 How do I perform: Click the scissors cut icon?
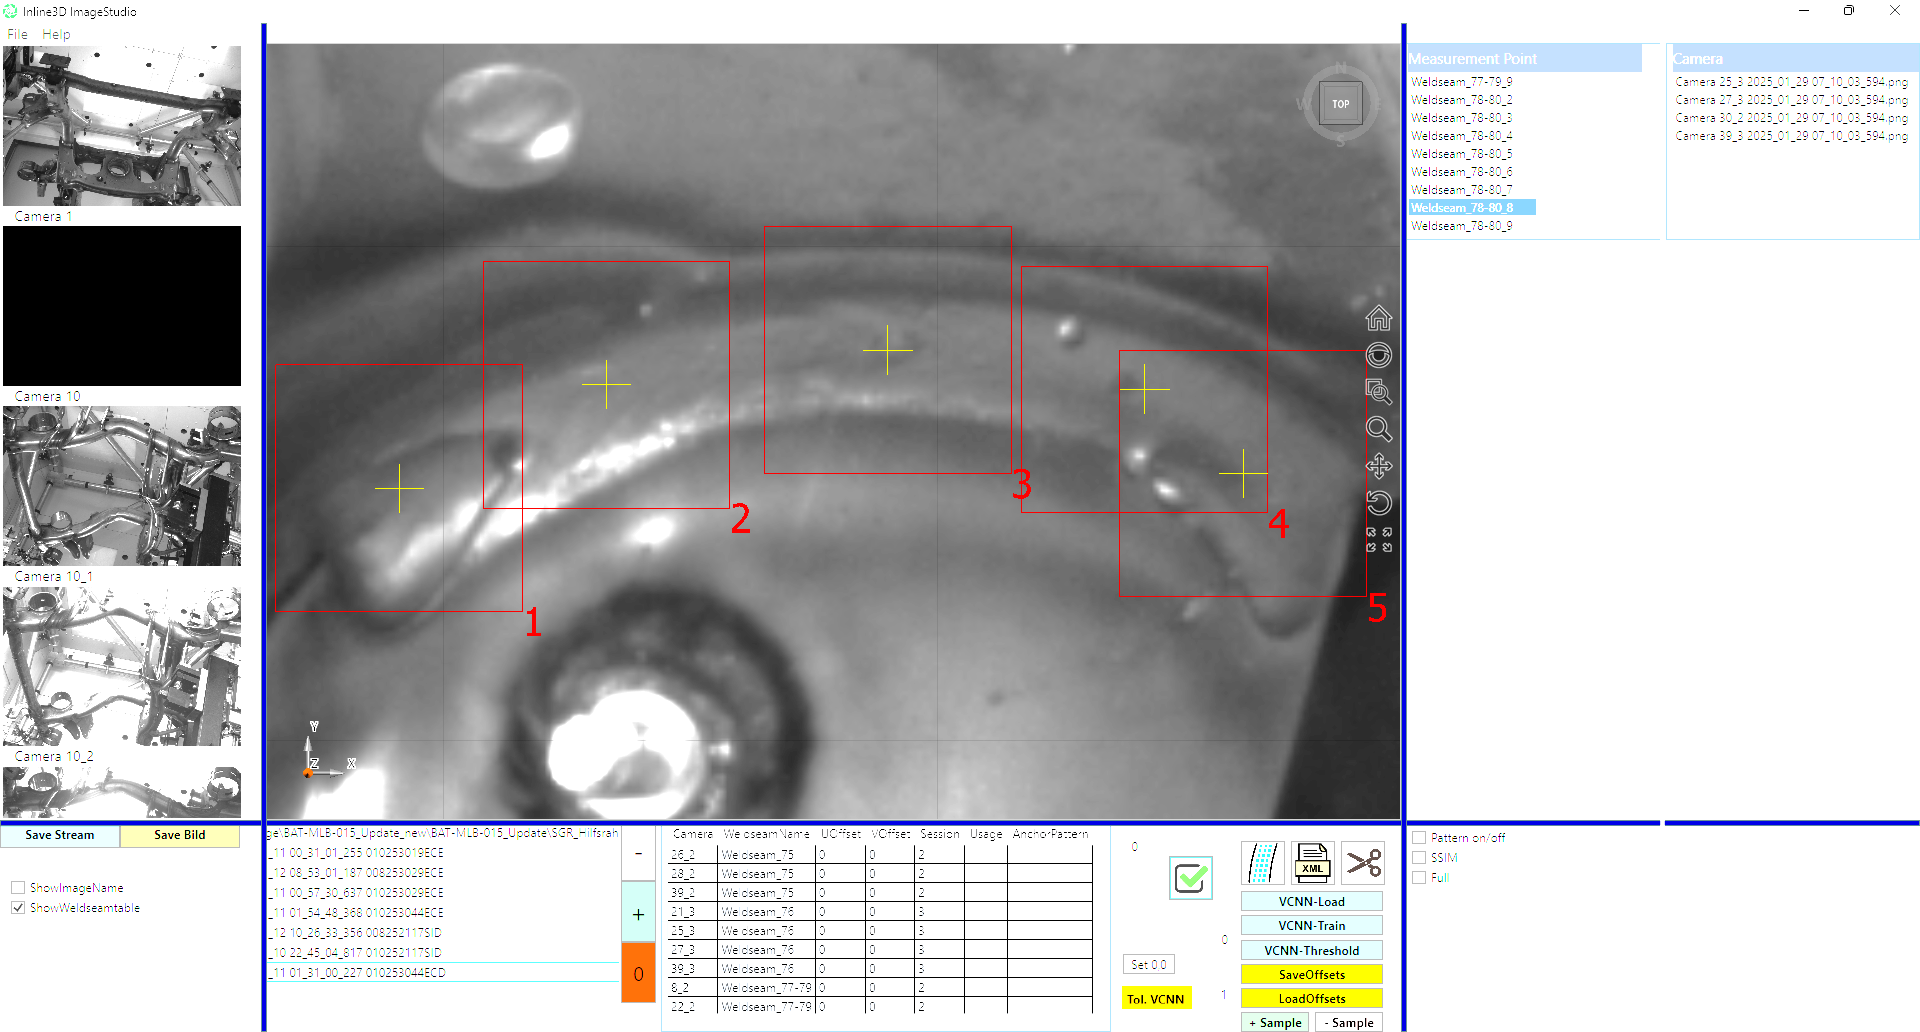tap(1362, 863)
